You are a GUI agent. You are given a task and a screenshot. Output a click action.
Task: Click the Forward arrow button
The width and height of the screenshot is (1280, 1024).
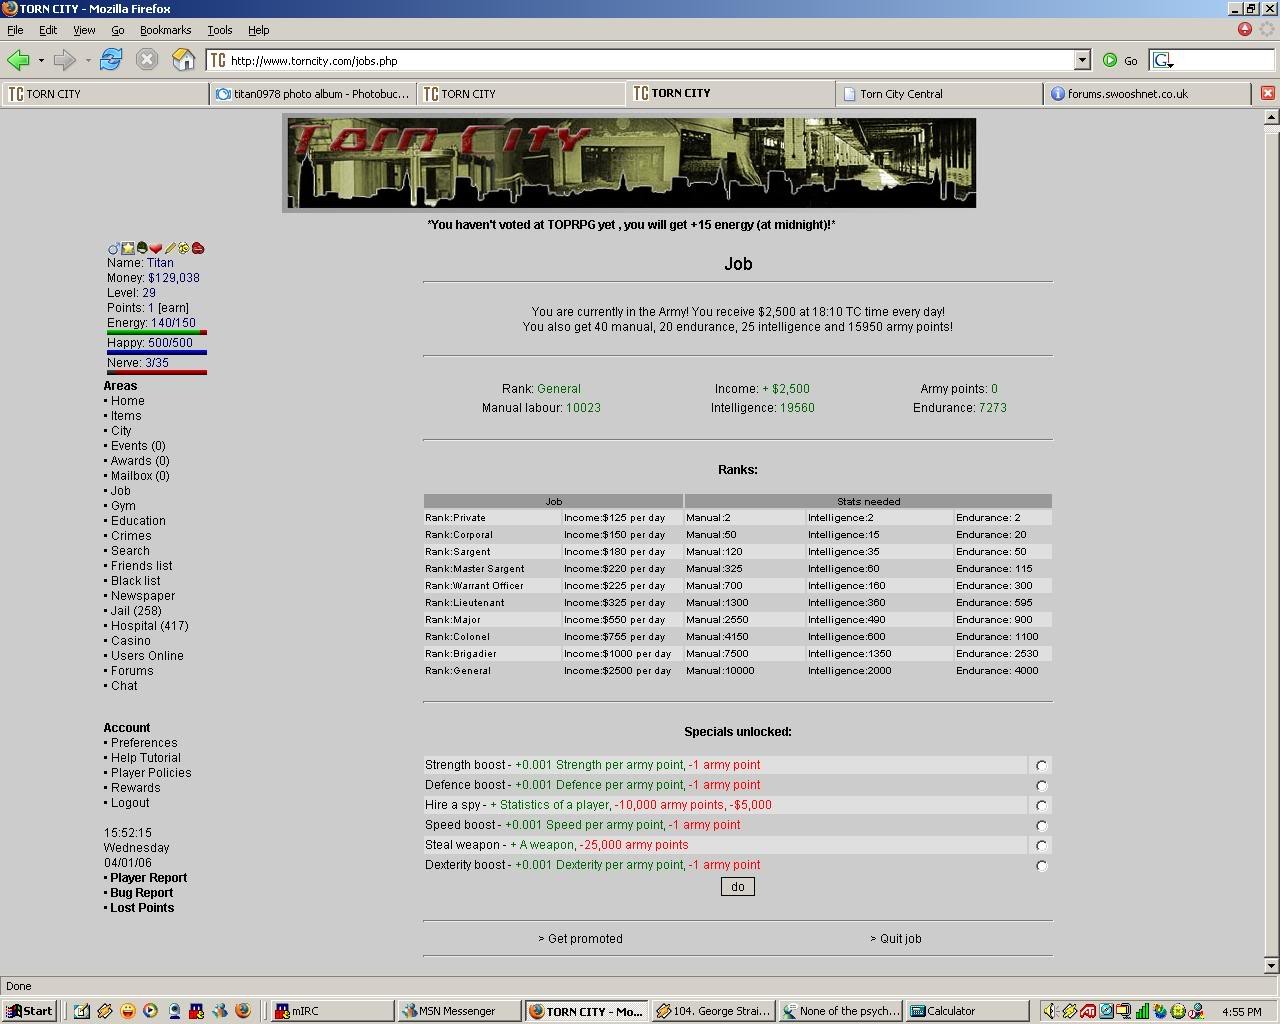(64, 60)
